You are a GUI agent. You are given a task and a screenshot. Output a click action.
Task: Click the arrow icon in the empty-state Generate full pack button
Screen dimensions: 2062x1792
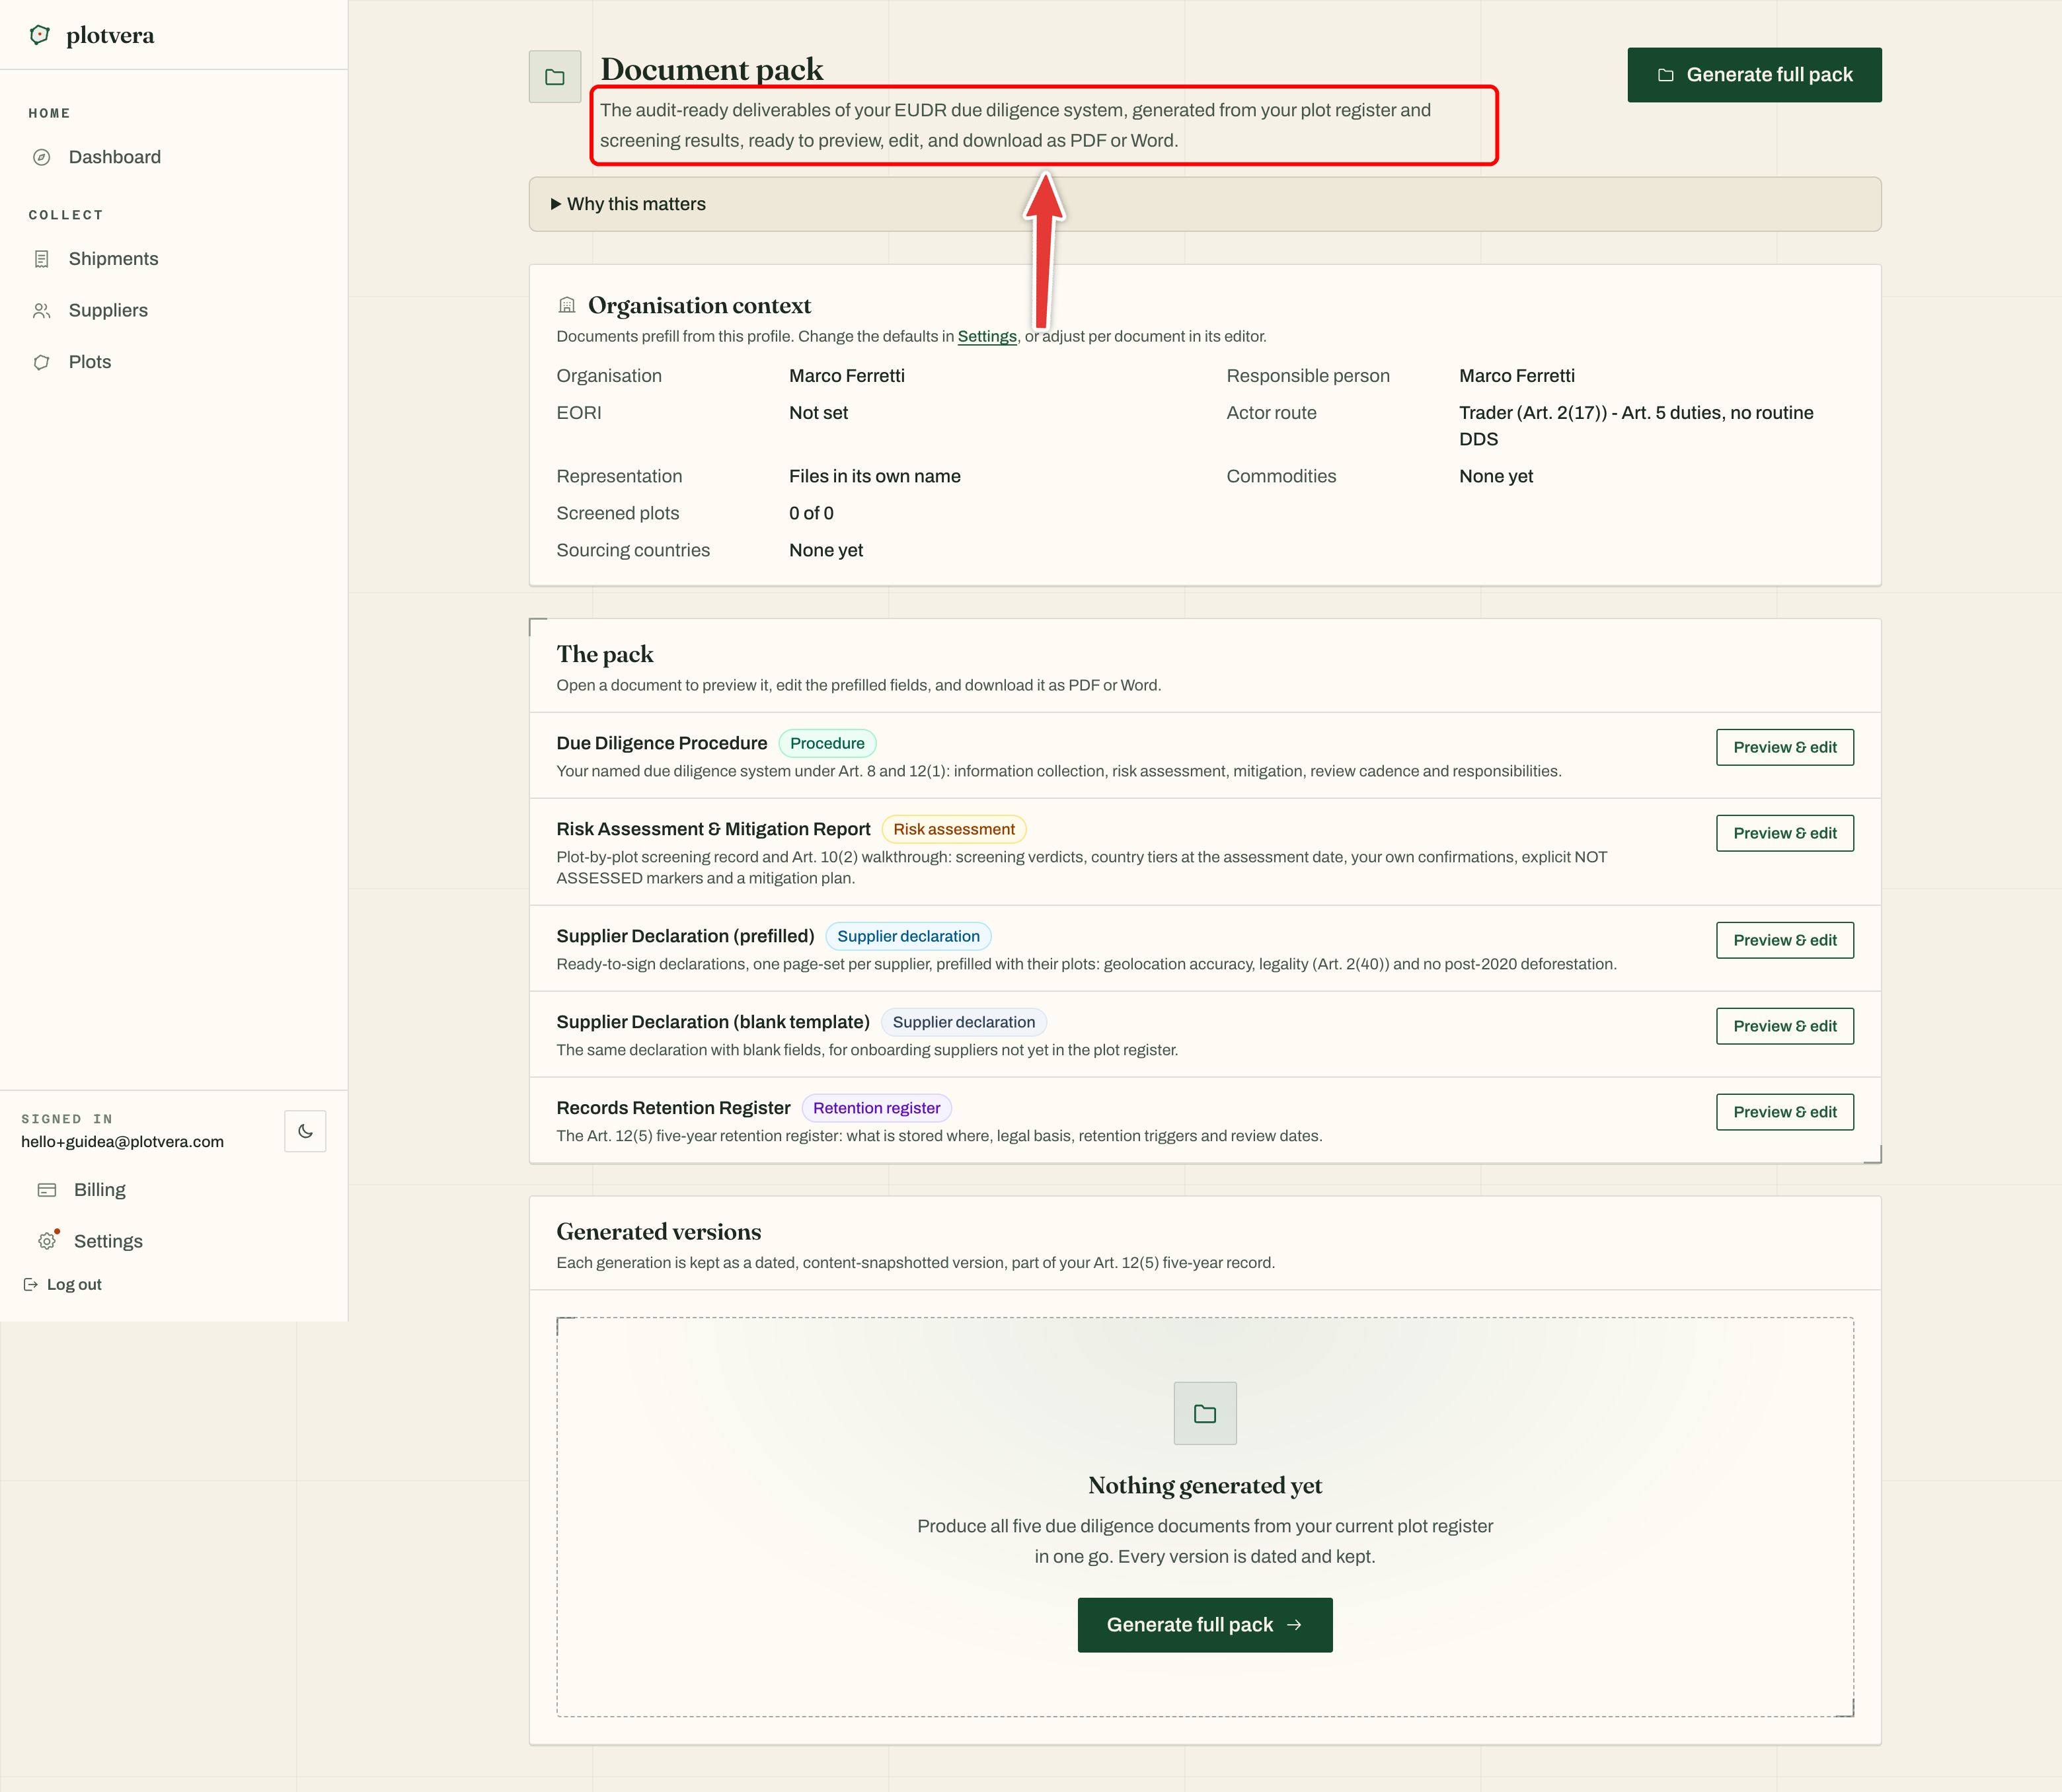coord(1294,1624)
